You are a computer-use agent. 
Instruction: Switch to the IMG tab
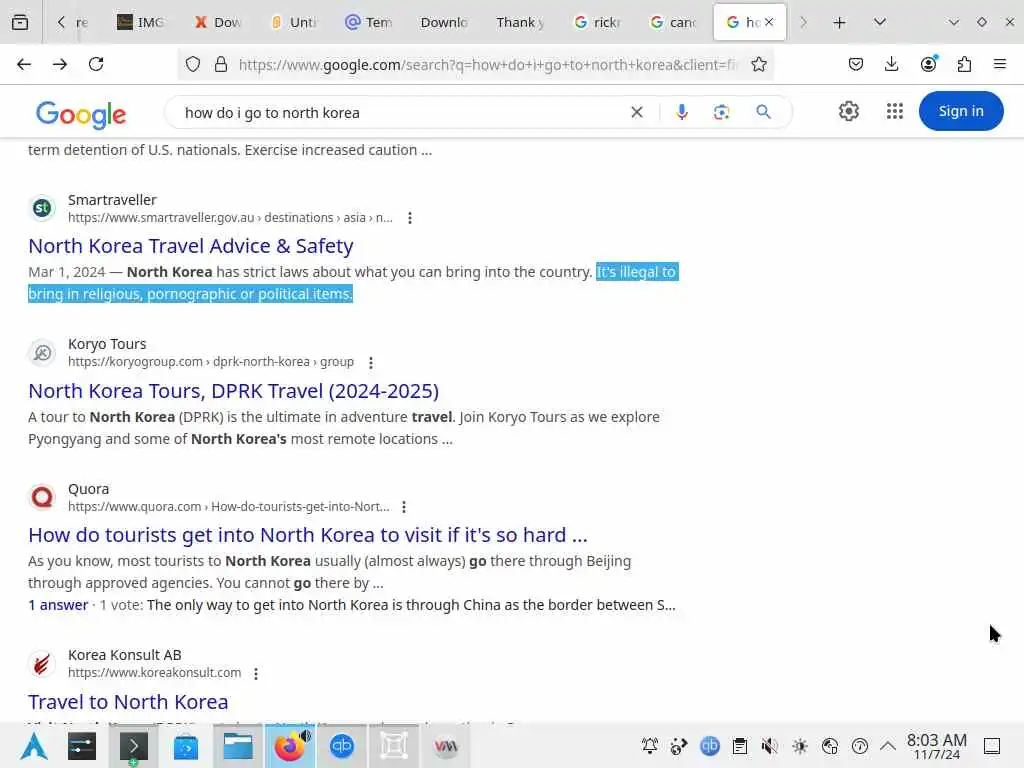pos(140,22)
